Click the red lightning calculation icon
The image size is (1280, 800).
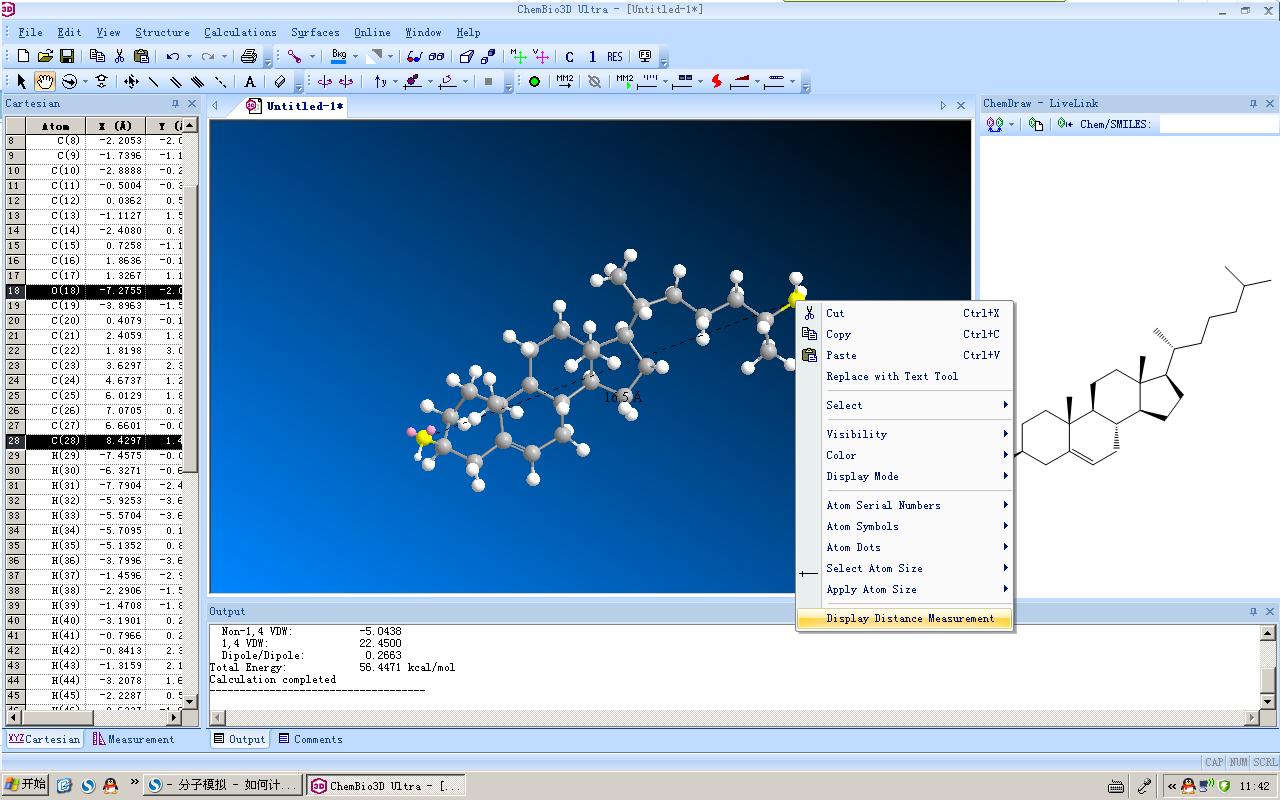[716, 82]
